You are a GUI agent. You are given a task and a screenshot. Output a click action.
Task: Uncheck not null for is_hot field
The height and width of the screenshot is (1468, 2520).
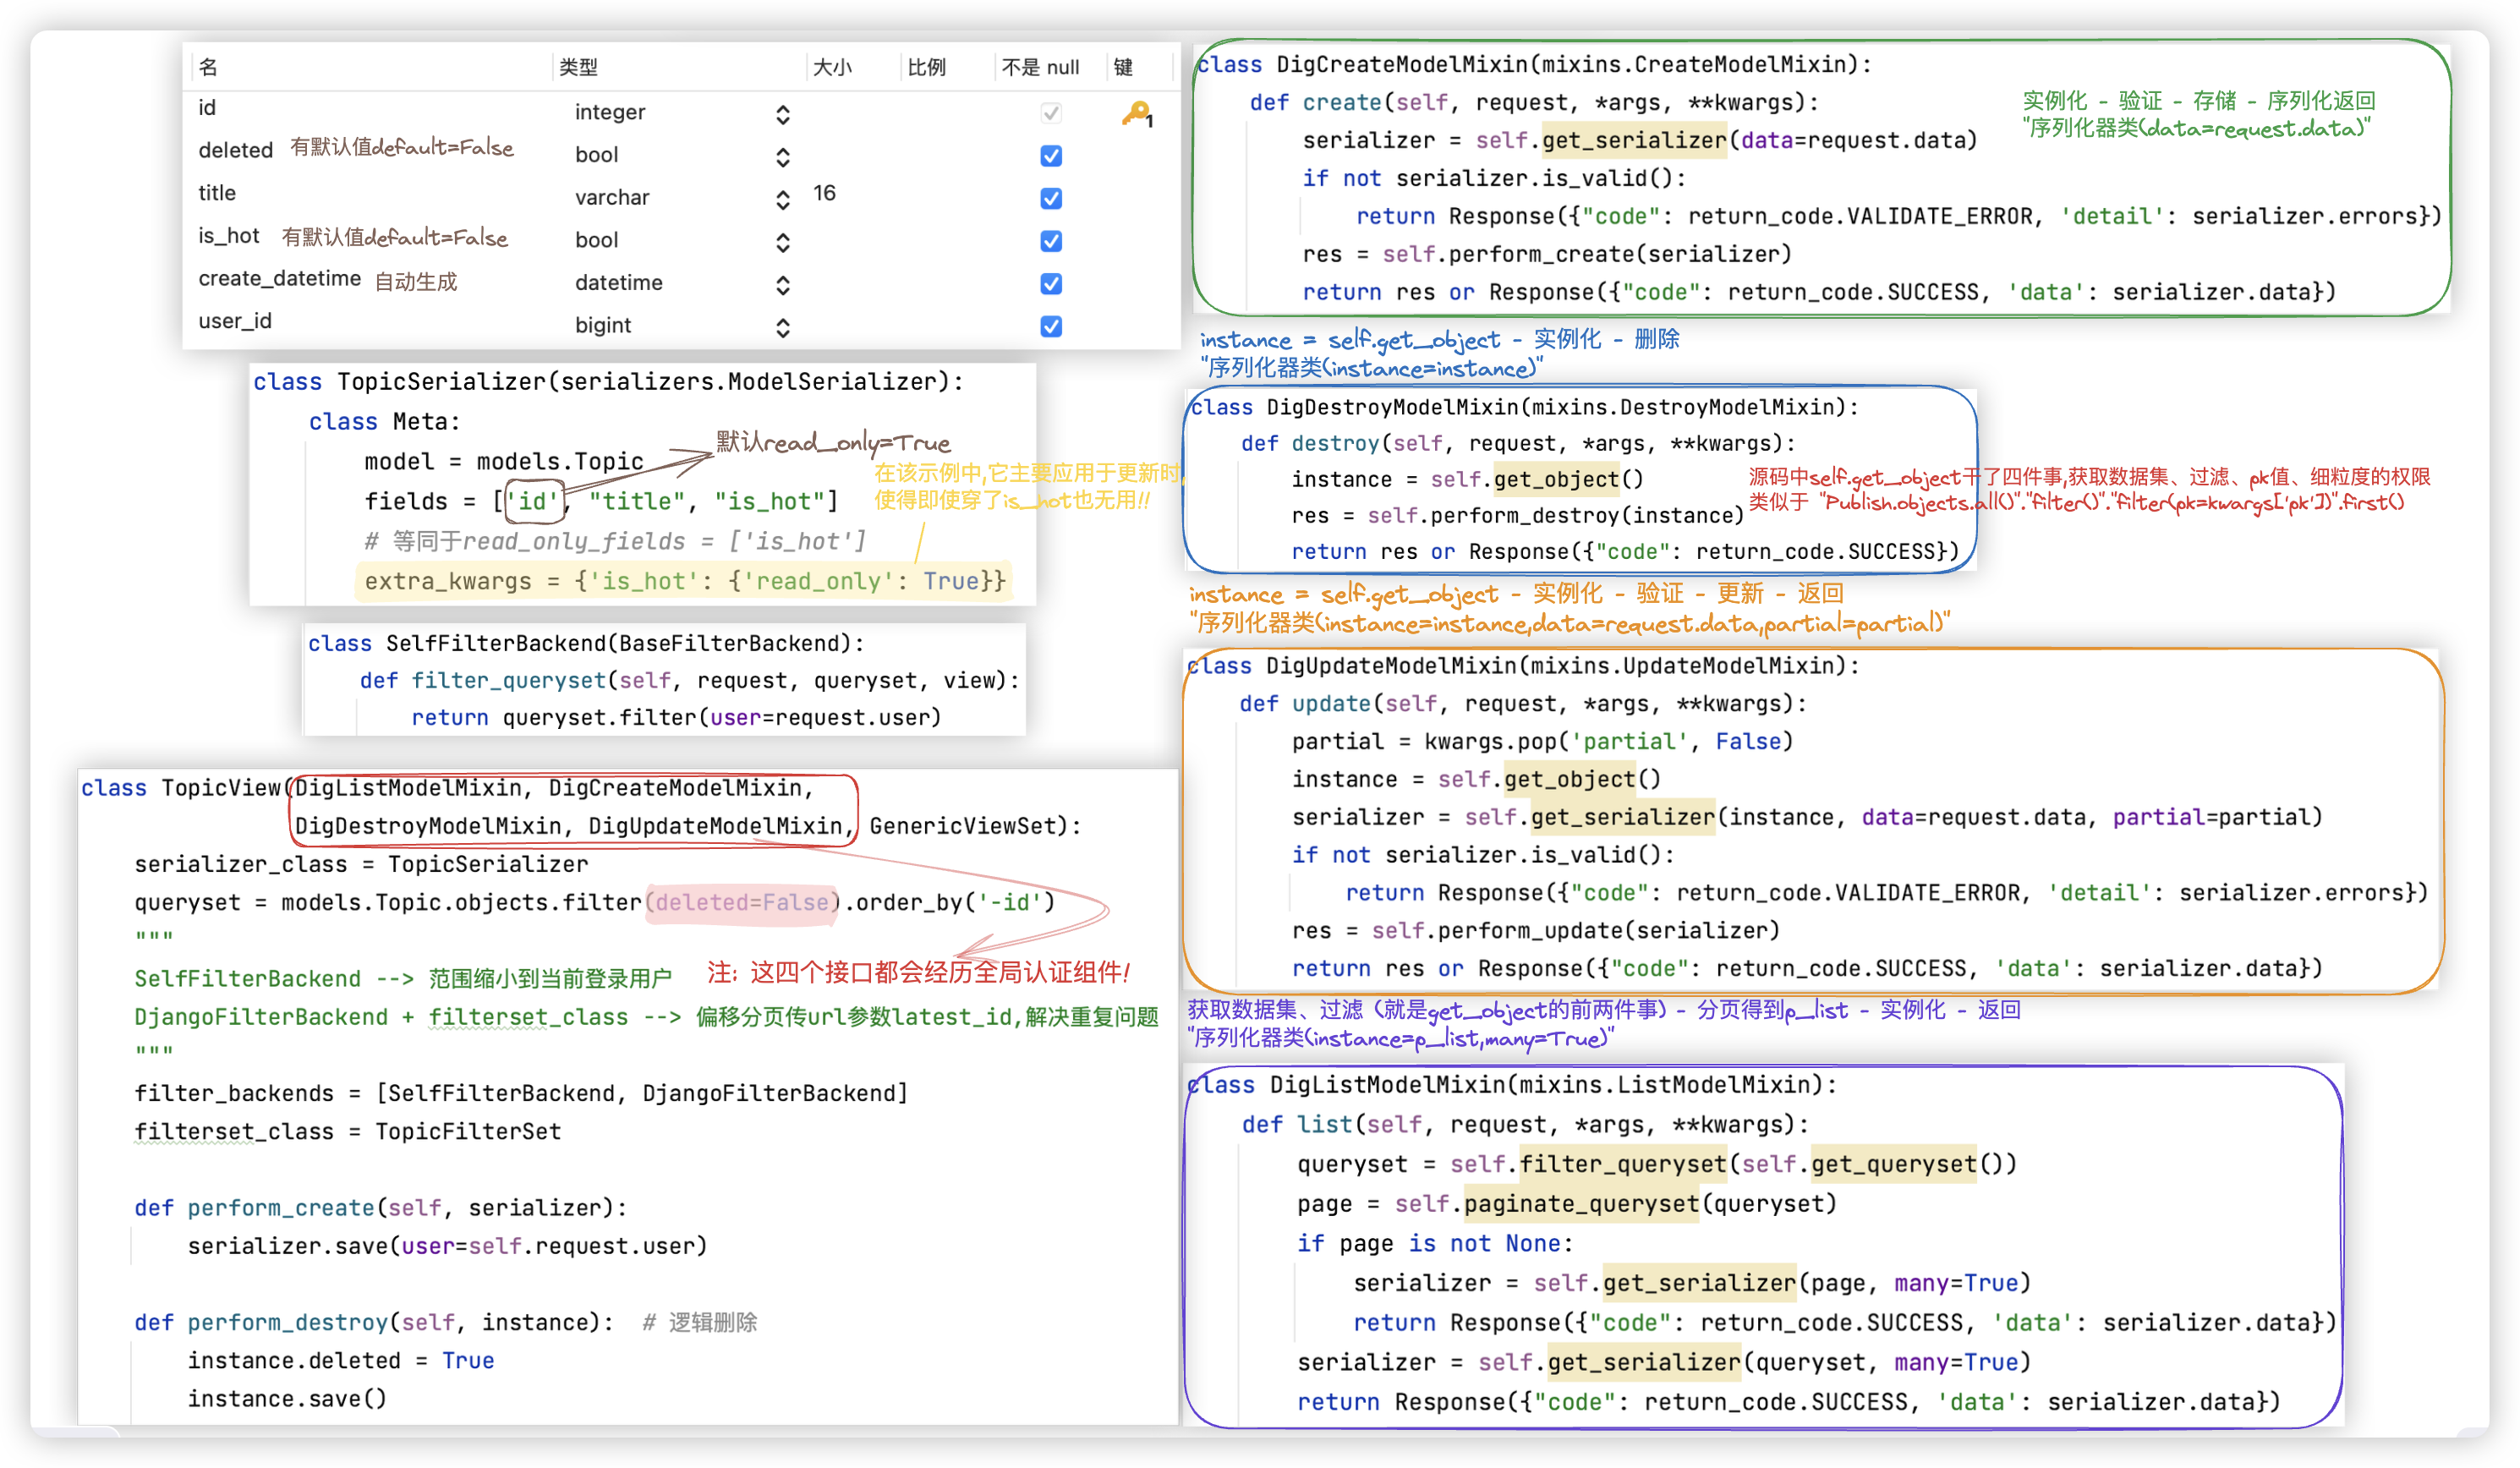click(1051, 241)
